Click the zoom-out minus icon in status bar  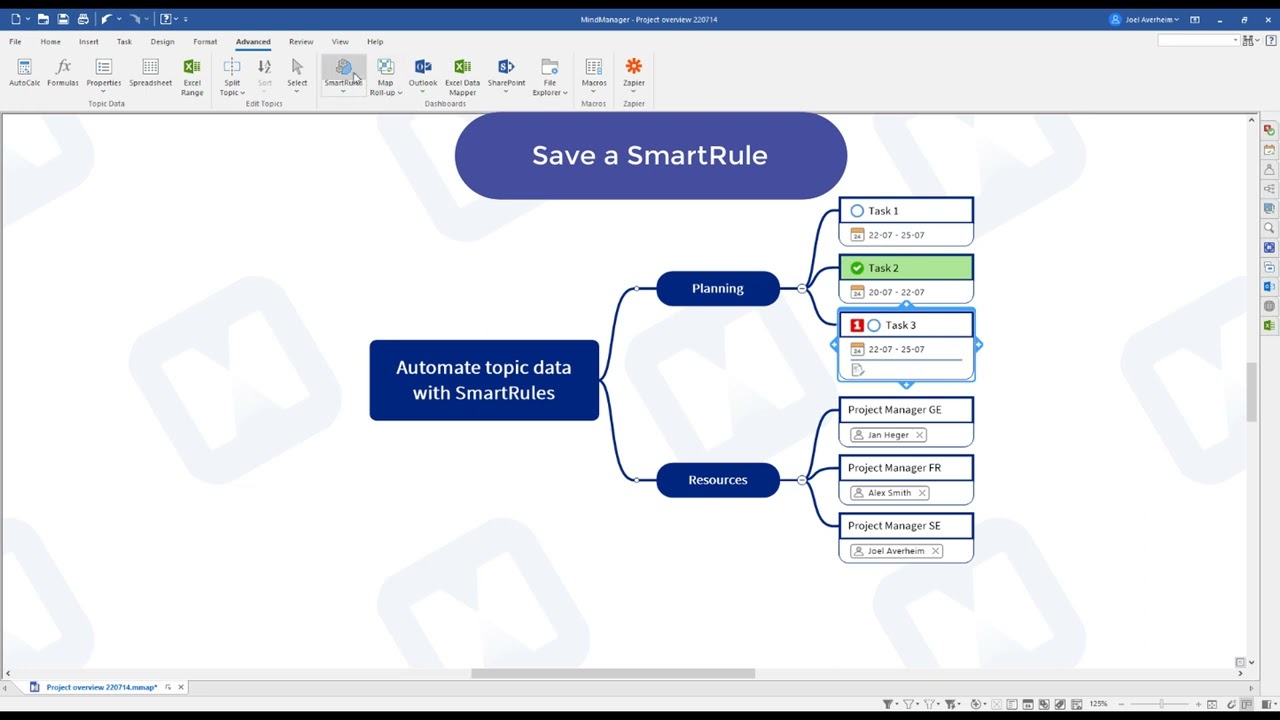(x=1122, y=704)
